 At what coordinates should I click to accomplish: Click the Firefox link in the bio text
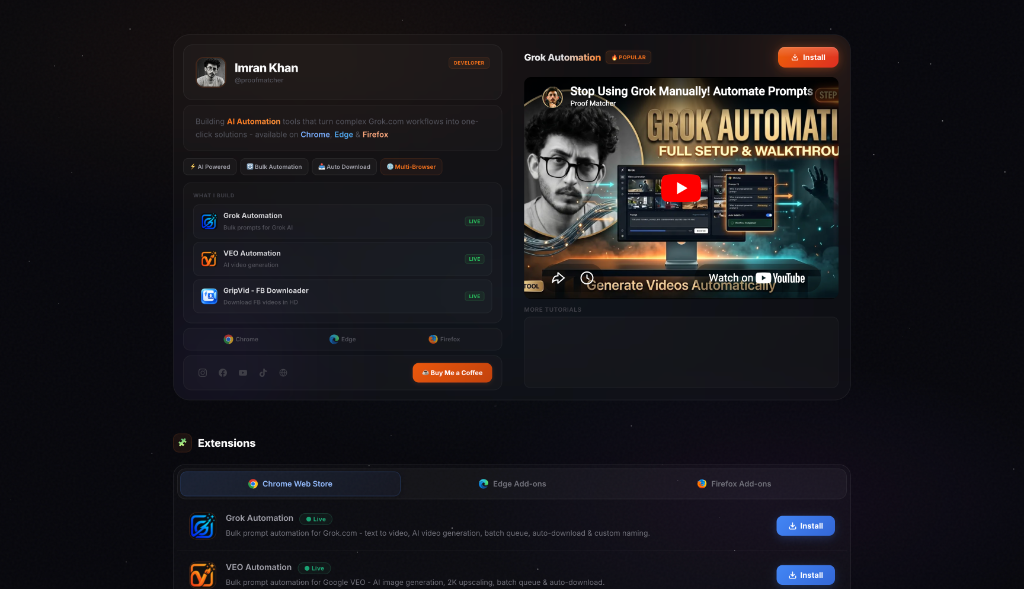(375, 135)
